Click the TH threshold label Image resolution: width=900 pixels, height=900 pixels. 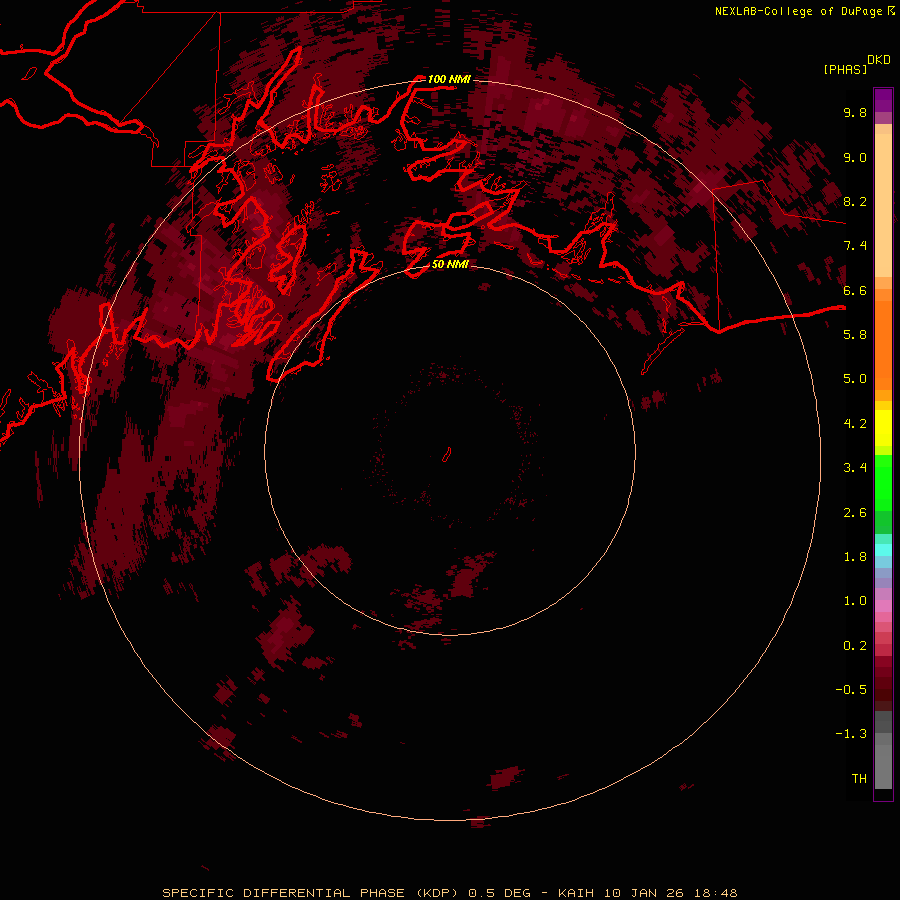pyautogui.click(x=859, y=779)
